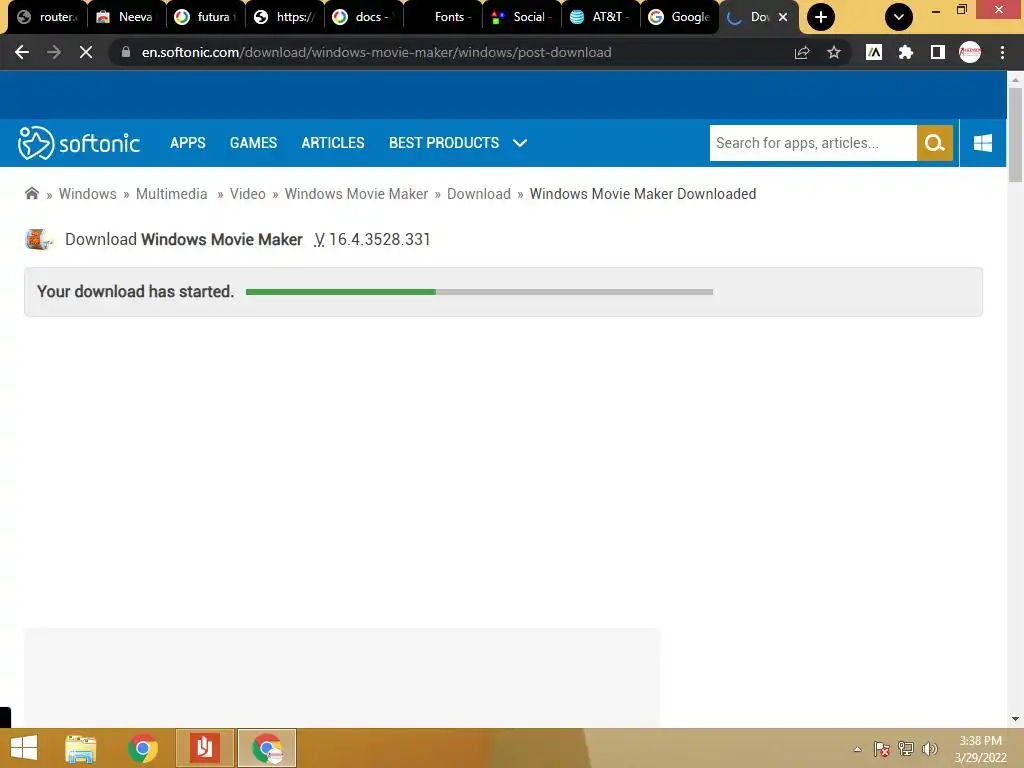Click the forward navigation arrow

click(x=54, y=52)
